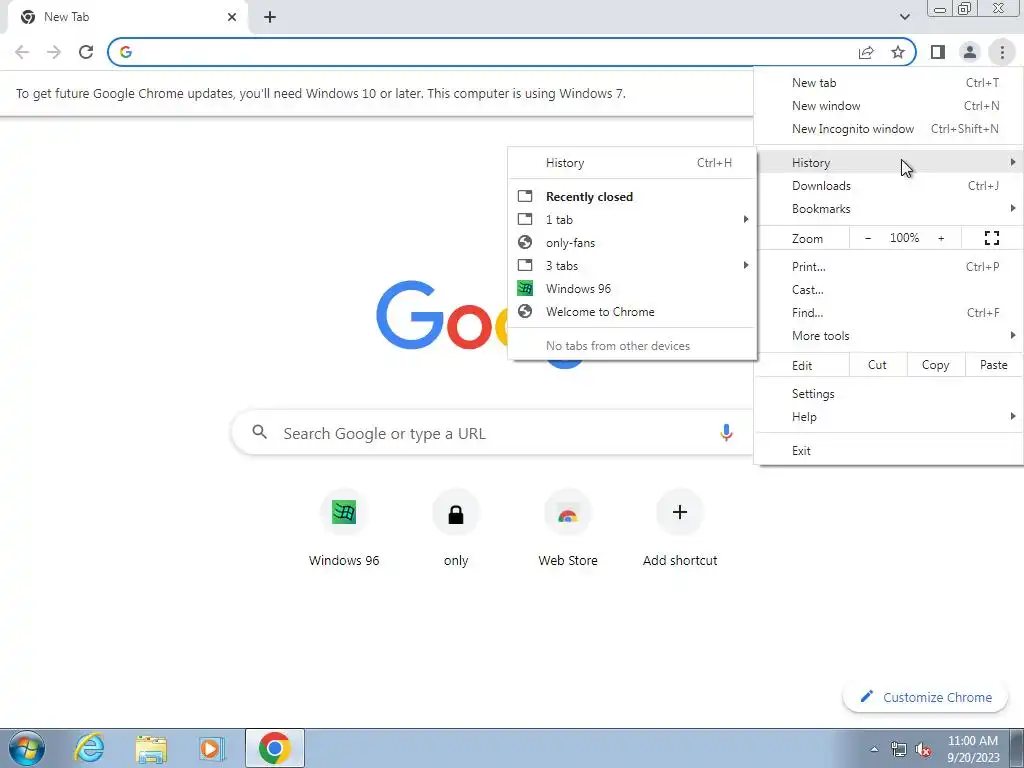Open Downloads from the menu
The height and width of the screenshot is (768, 1024).
click(889, 185)
